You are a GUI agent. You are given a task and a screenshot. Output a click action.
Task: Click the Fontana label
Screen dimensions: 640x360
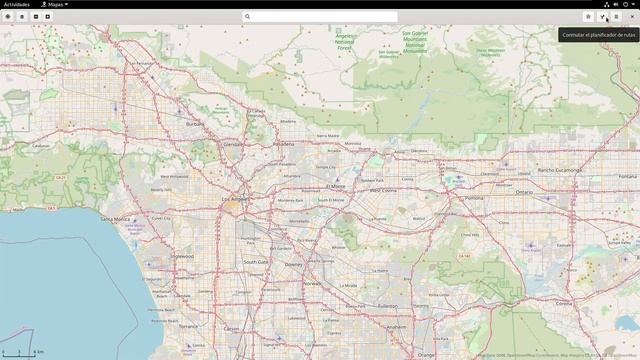[627, 176]
